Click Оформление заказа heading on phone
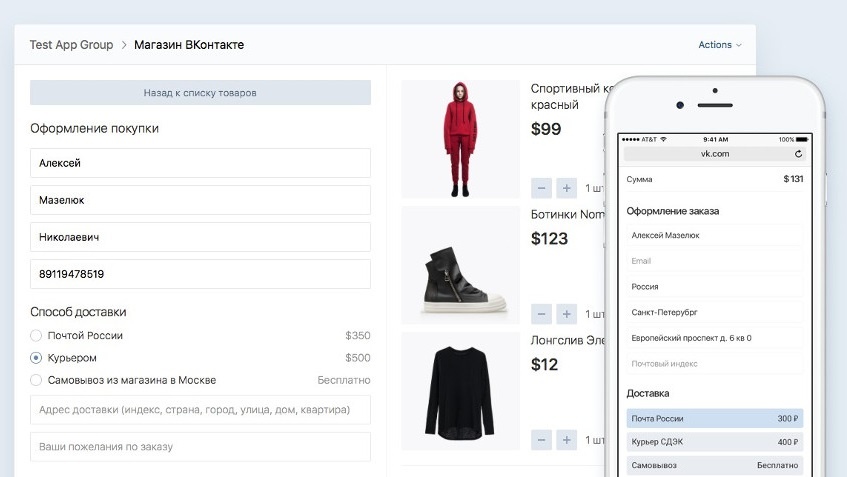 pos(673,211)
